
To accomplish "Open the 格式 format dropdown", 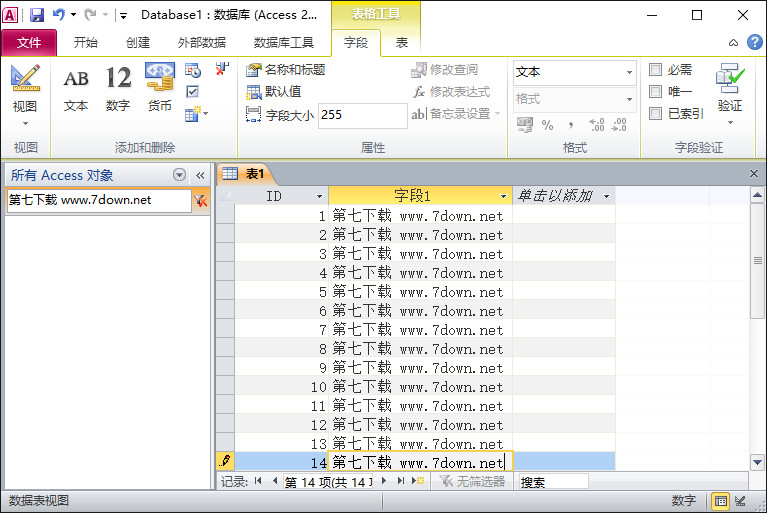I will (630, 99).
